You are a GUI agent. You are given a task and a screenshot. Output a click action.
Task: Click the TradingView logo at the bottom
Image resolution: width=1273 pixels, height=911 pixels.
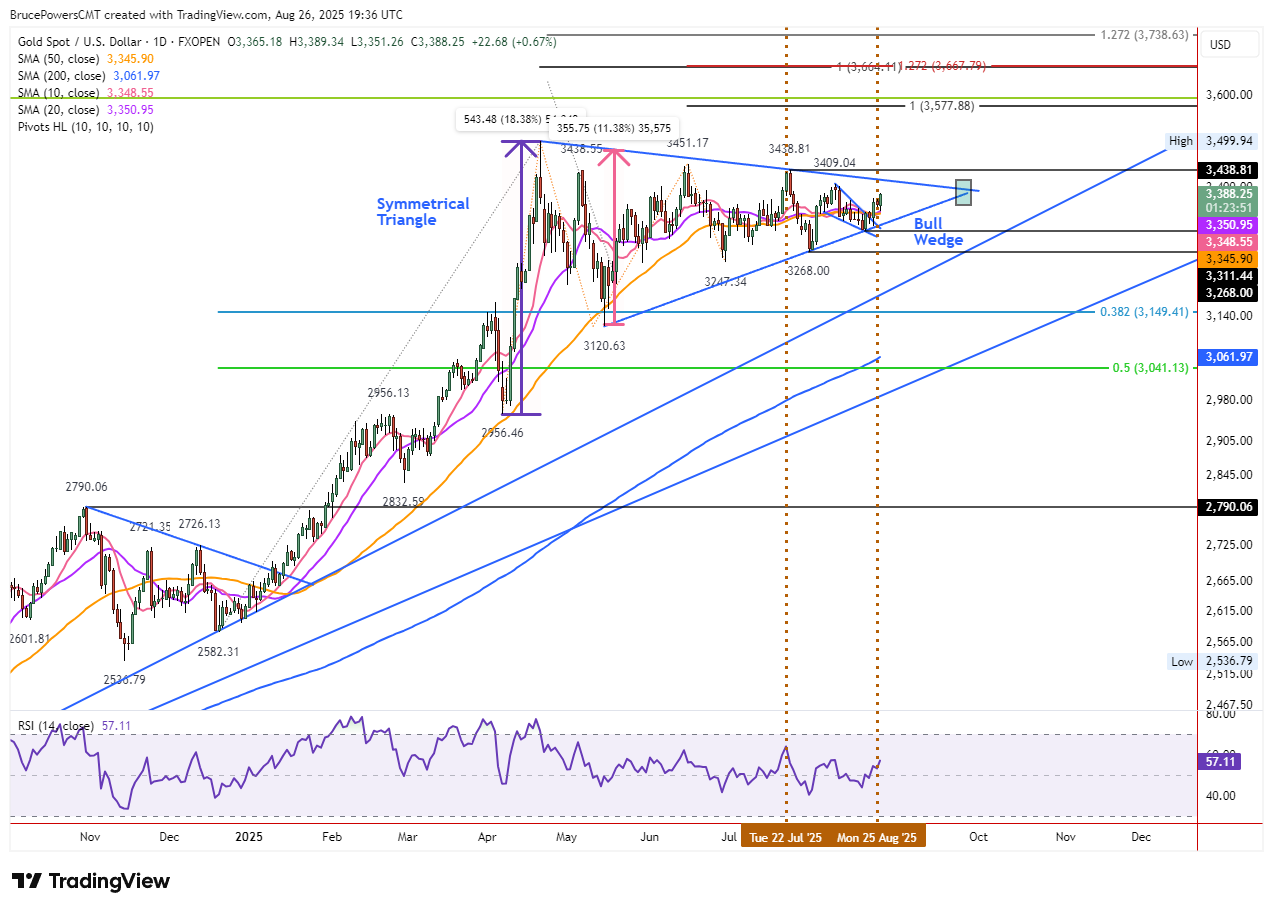click(91, 881)
